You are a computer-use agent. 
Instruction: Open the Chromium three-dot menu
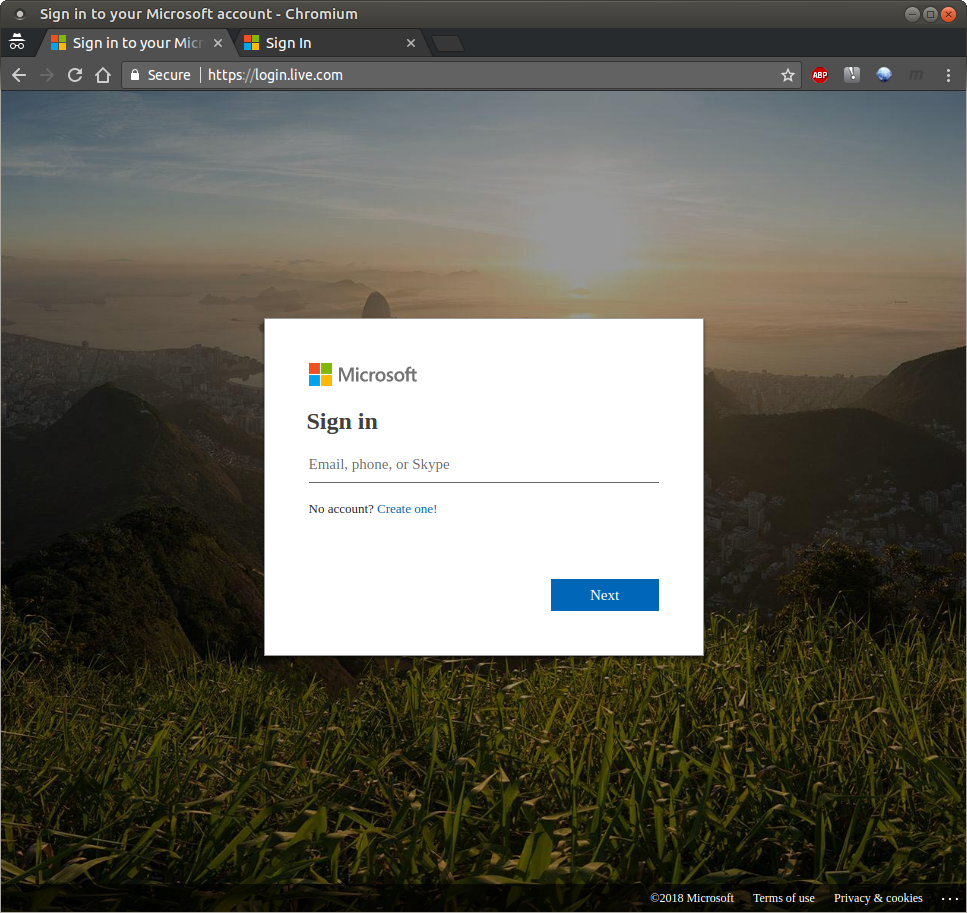[946, 75]
